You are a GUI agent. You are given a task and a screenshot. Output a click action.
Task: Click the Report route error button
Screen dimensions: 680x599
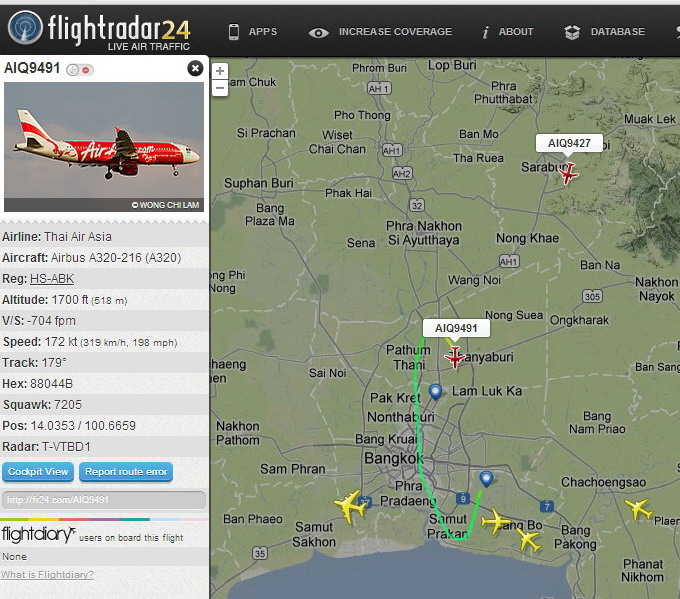click(126, 472)
